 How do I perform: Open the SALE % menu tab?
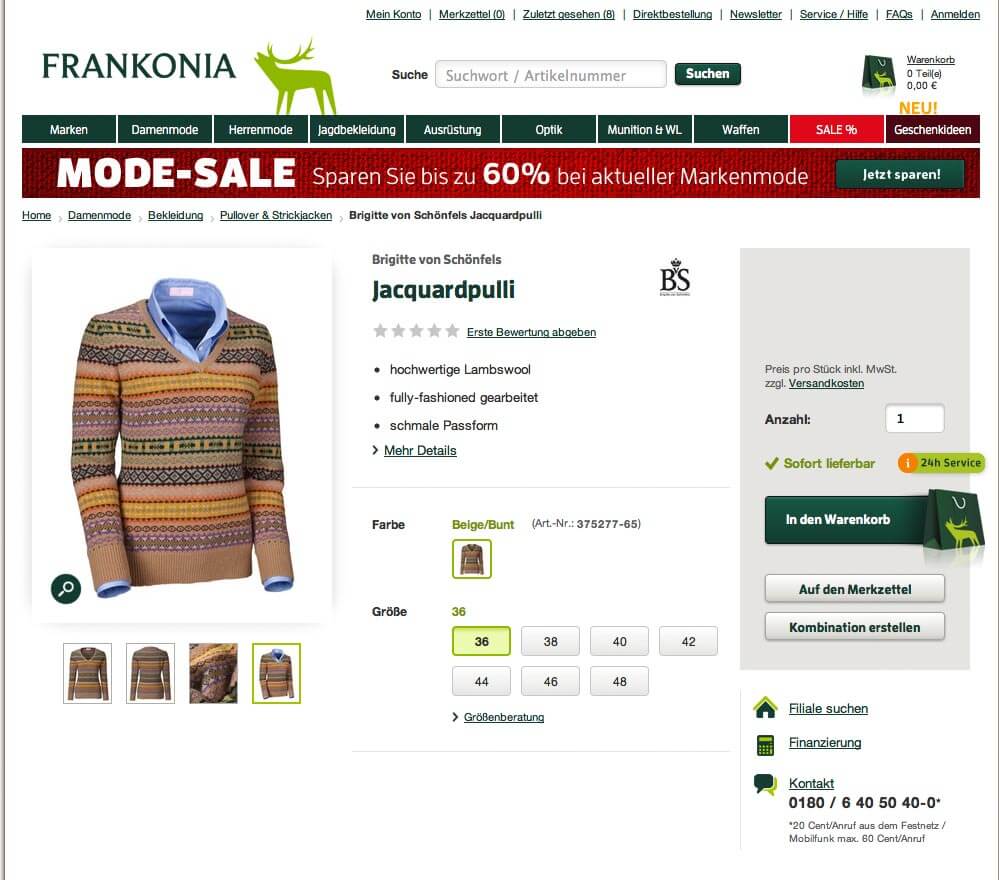point(837,129)
